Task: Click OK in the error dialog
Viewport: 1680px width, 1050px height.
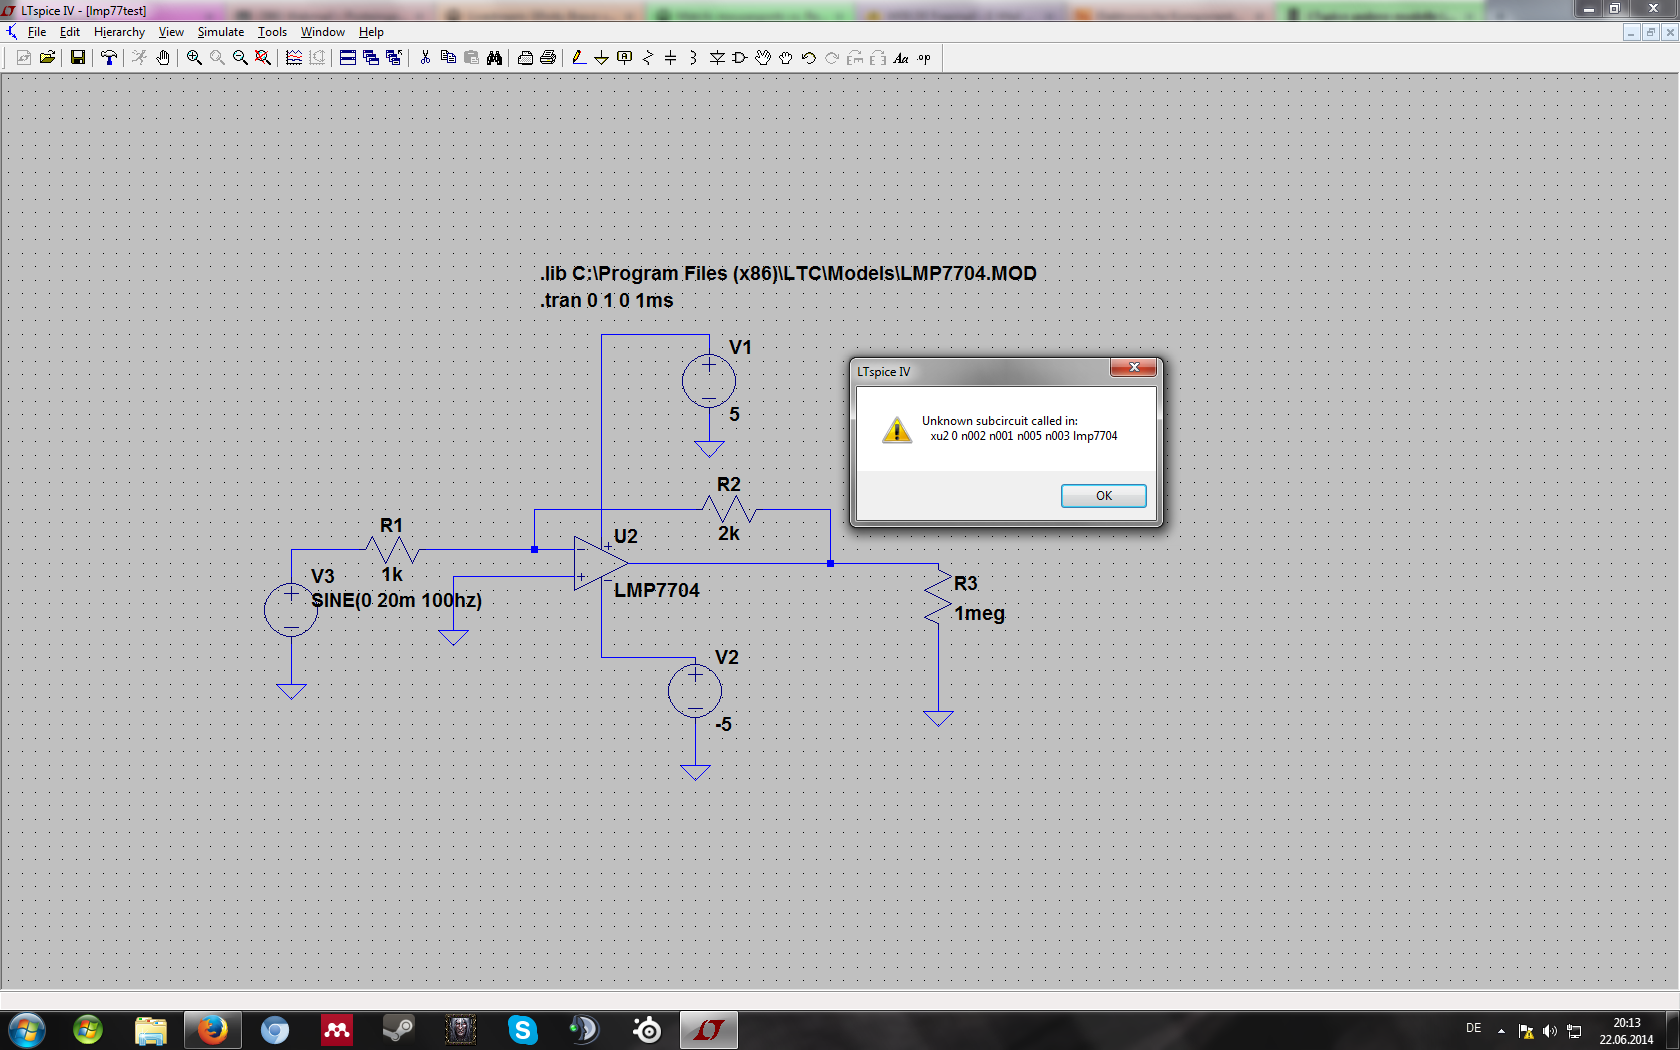Action: tap(1104, 496)
